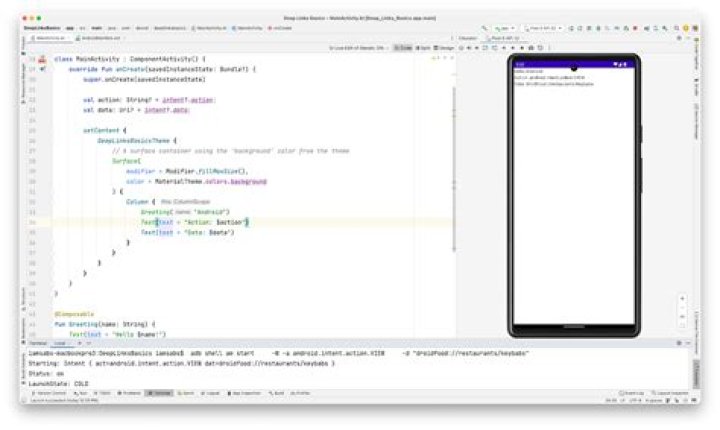720x430 pixels.
Task: Select Design view mode
Action: click(444, 48)
